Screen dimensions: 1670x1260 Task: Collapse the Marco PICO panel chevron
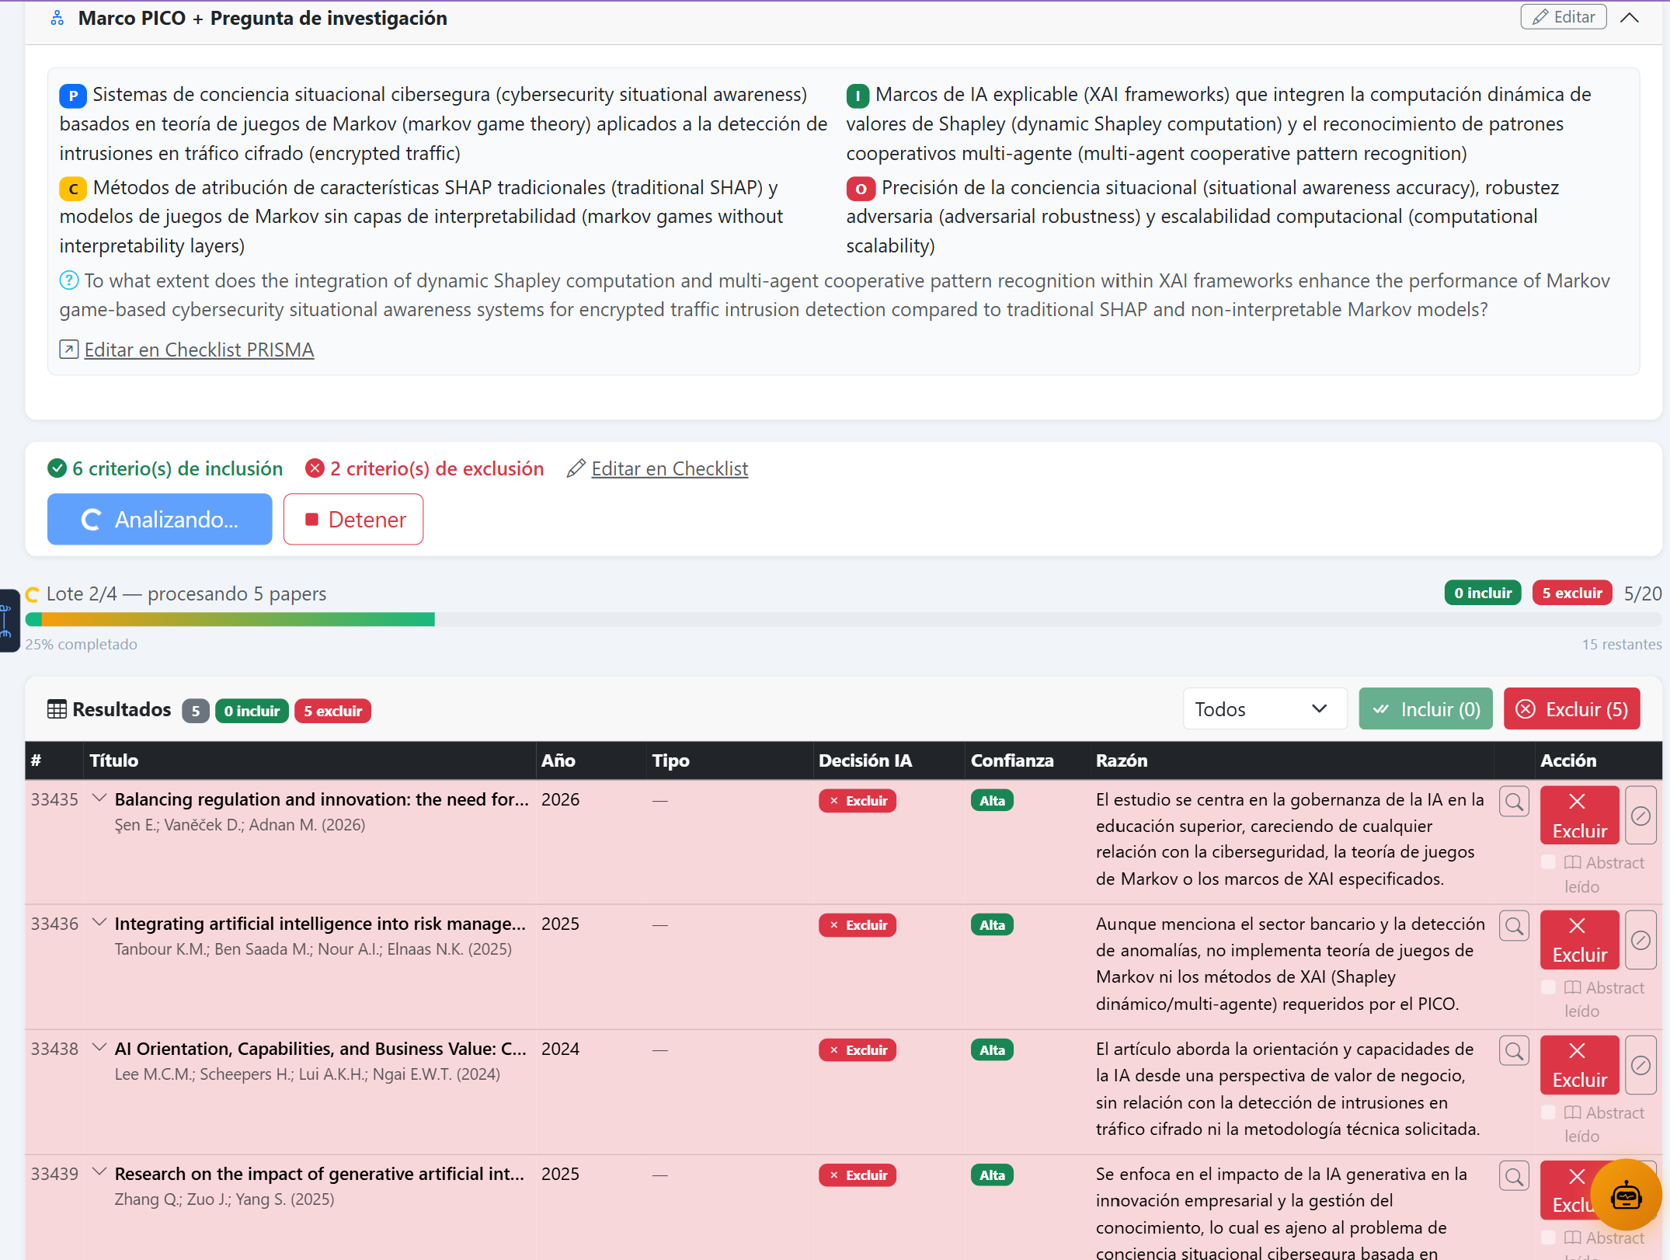pos(1630,18)
